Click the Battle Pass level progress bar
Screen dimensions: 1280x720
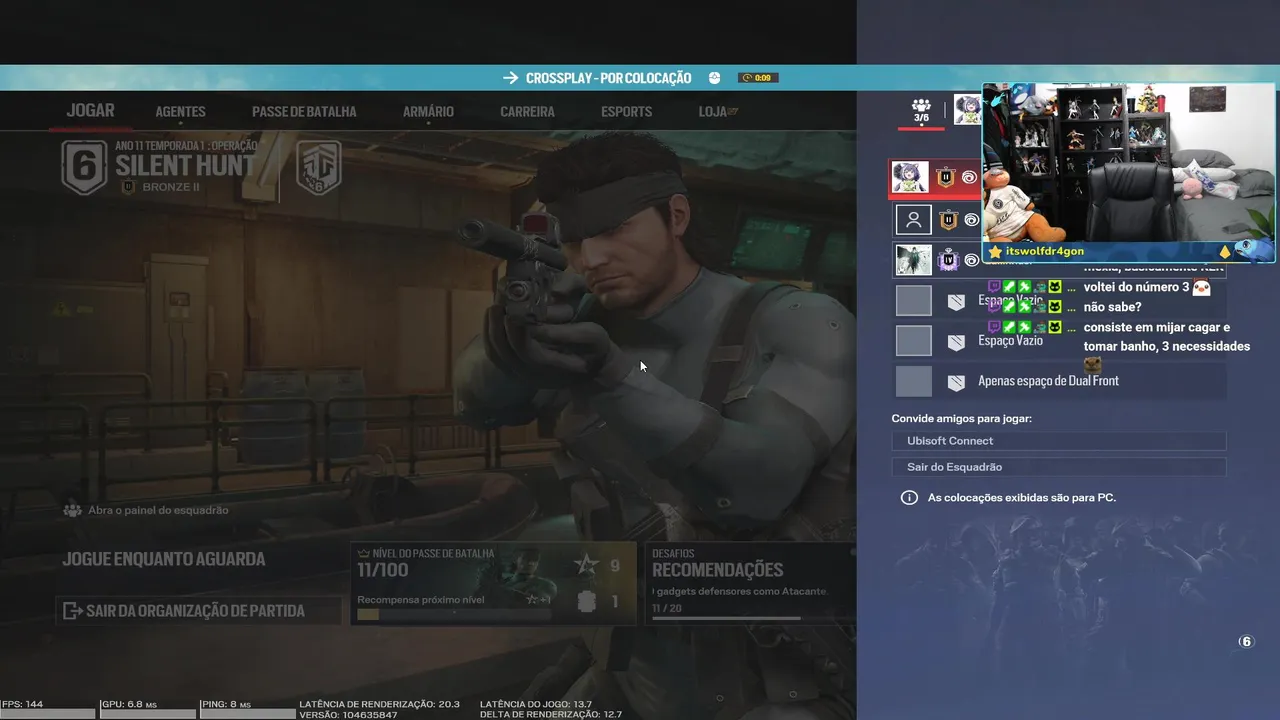pyautogui.click(x=453, y=614)
